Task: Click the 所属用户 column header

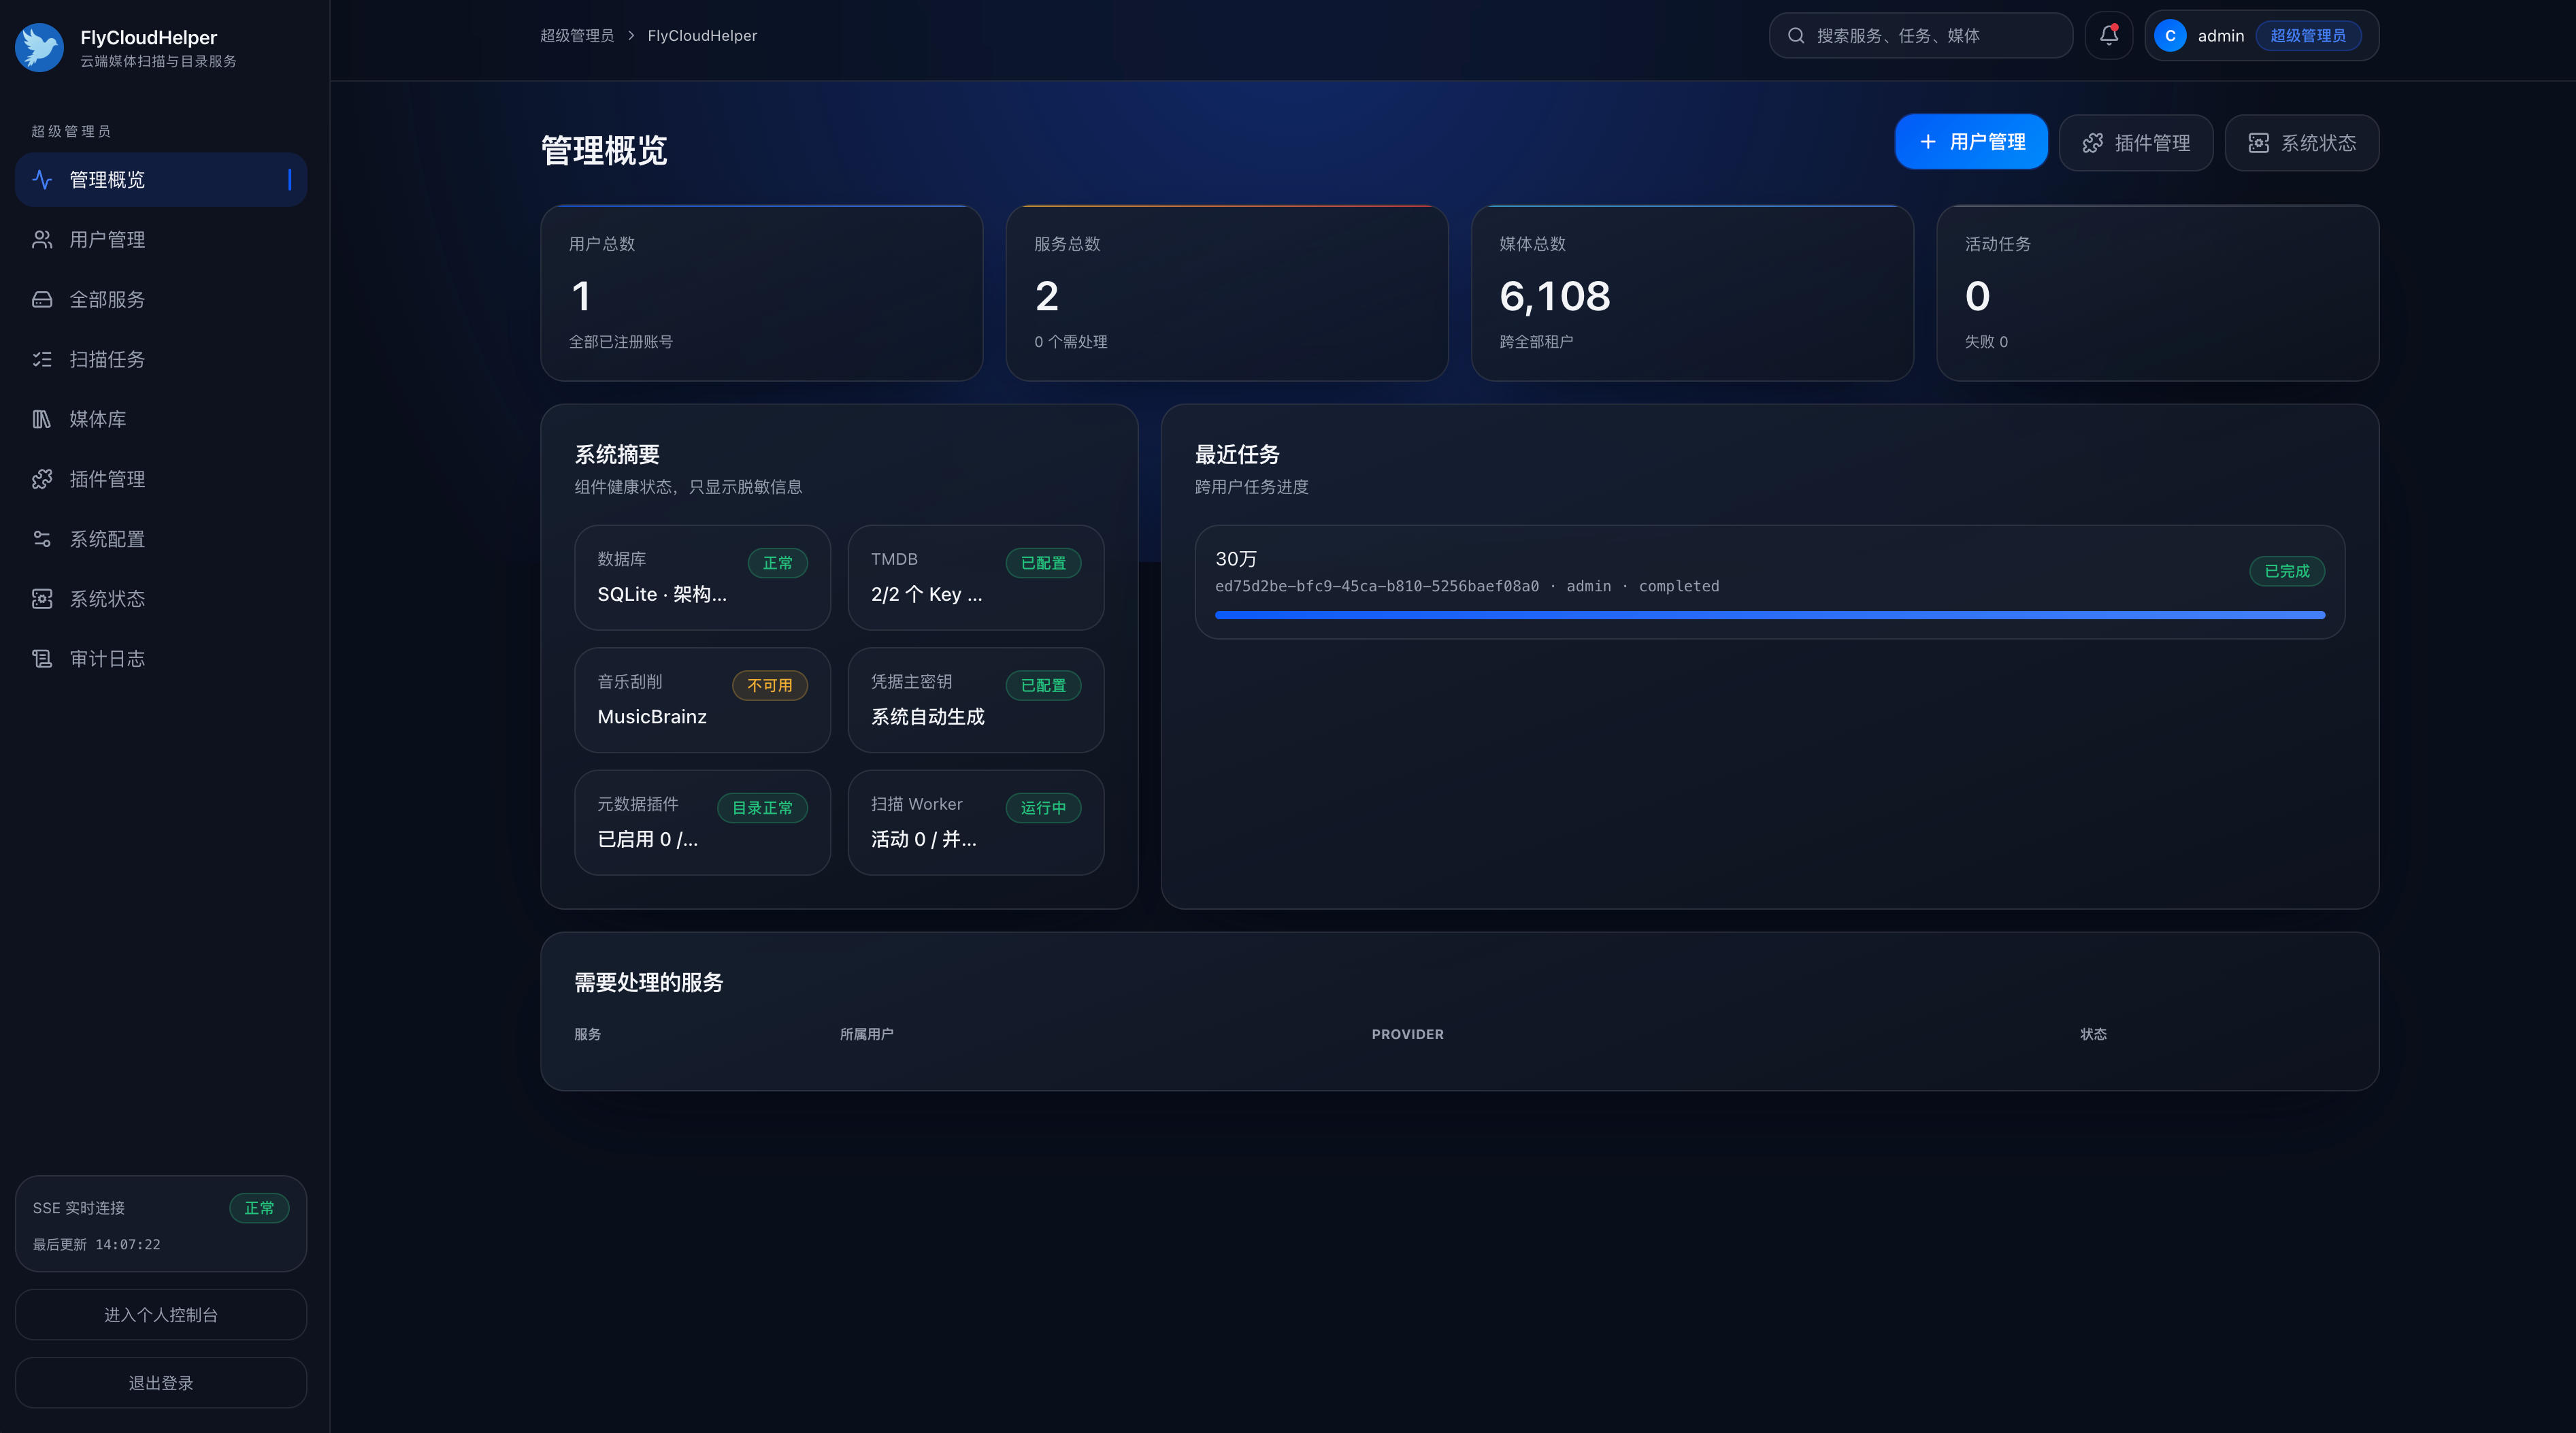Action: [866, 1034]
